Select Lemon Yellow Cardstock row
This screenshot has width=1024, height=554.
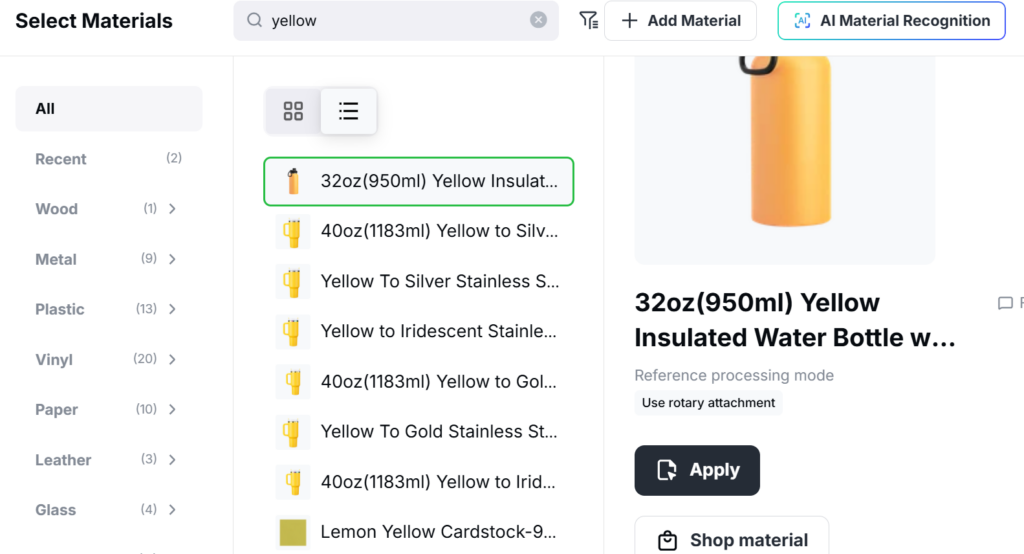[x=419, y=532]
